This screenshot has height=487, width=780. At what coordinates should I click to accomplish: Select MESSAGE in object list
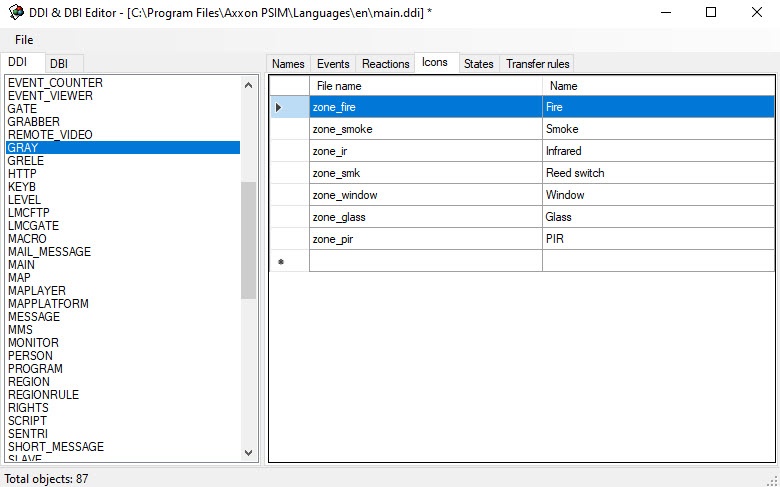123,316
